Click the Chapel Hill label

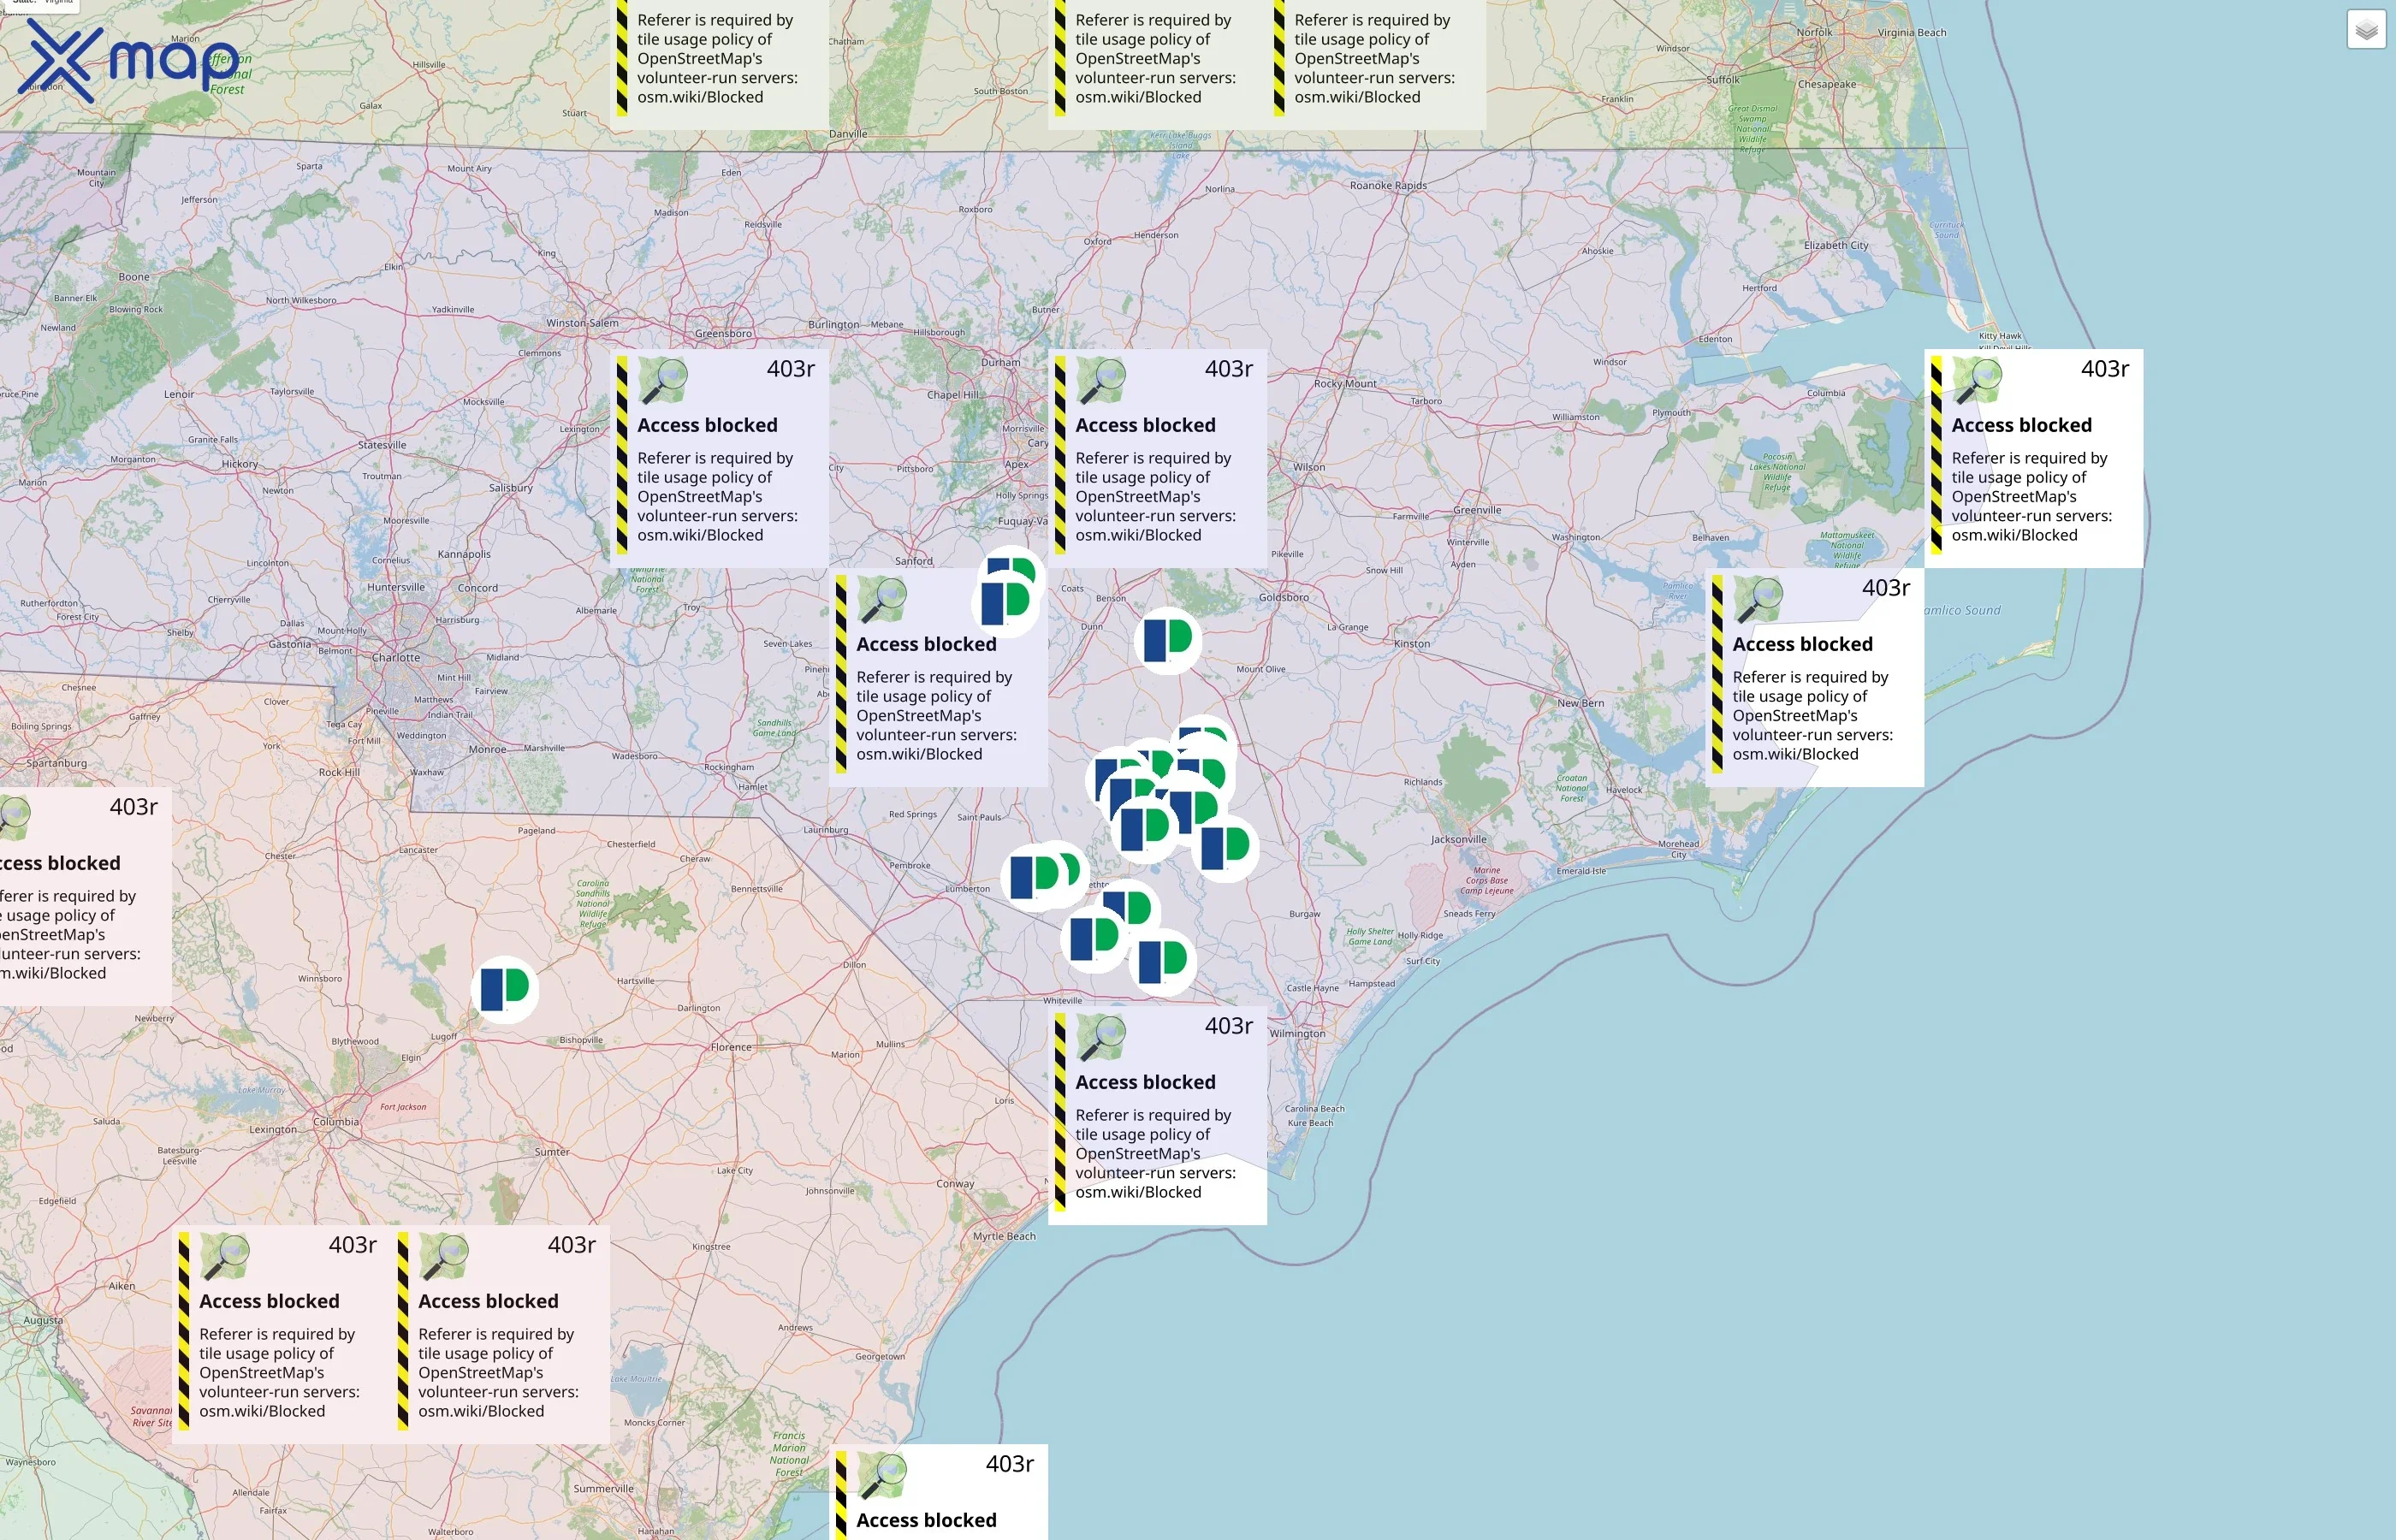tap(953, 395)
